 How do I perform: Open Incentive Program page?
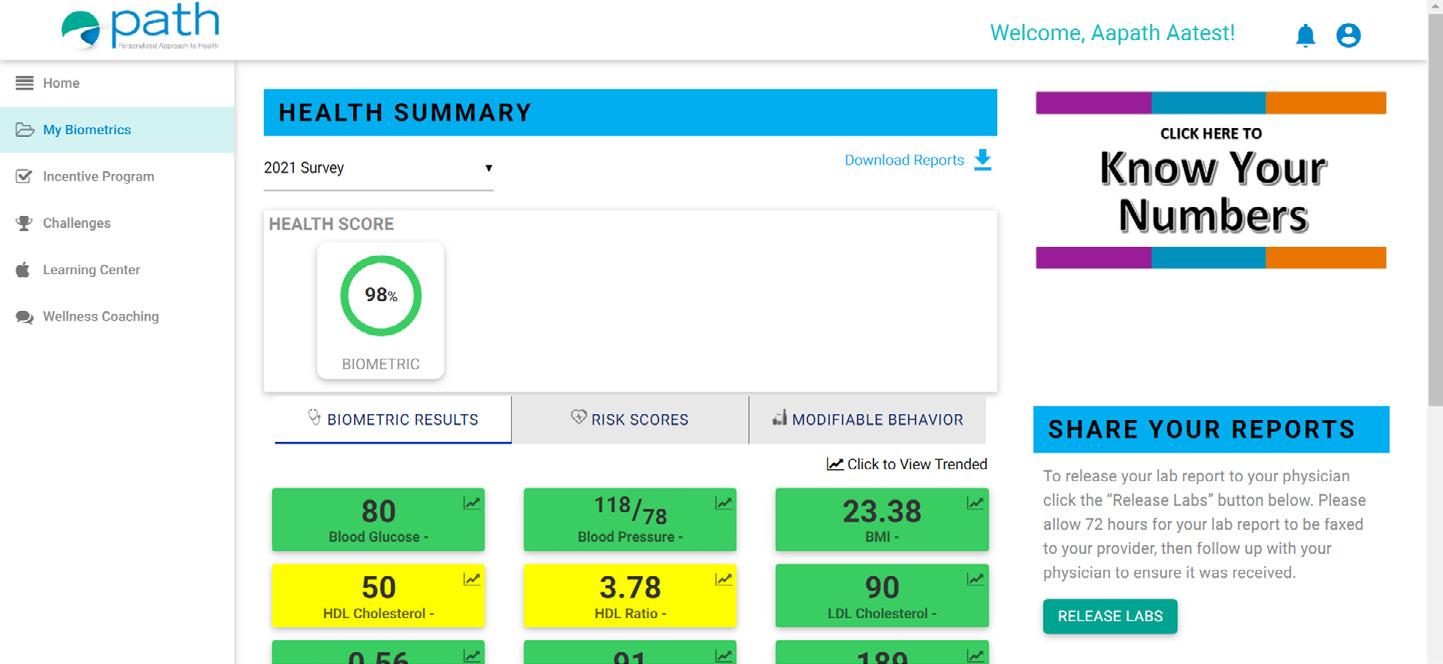pyautogui.click(x=117, y=176)
